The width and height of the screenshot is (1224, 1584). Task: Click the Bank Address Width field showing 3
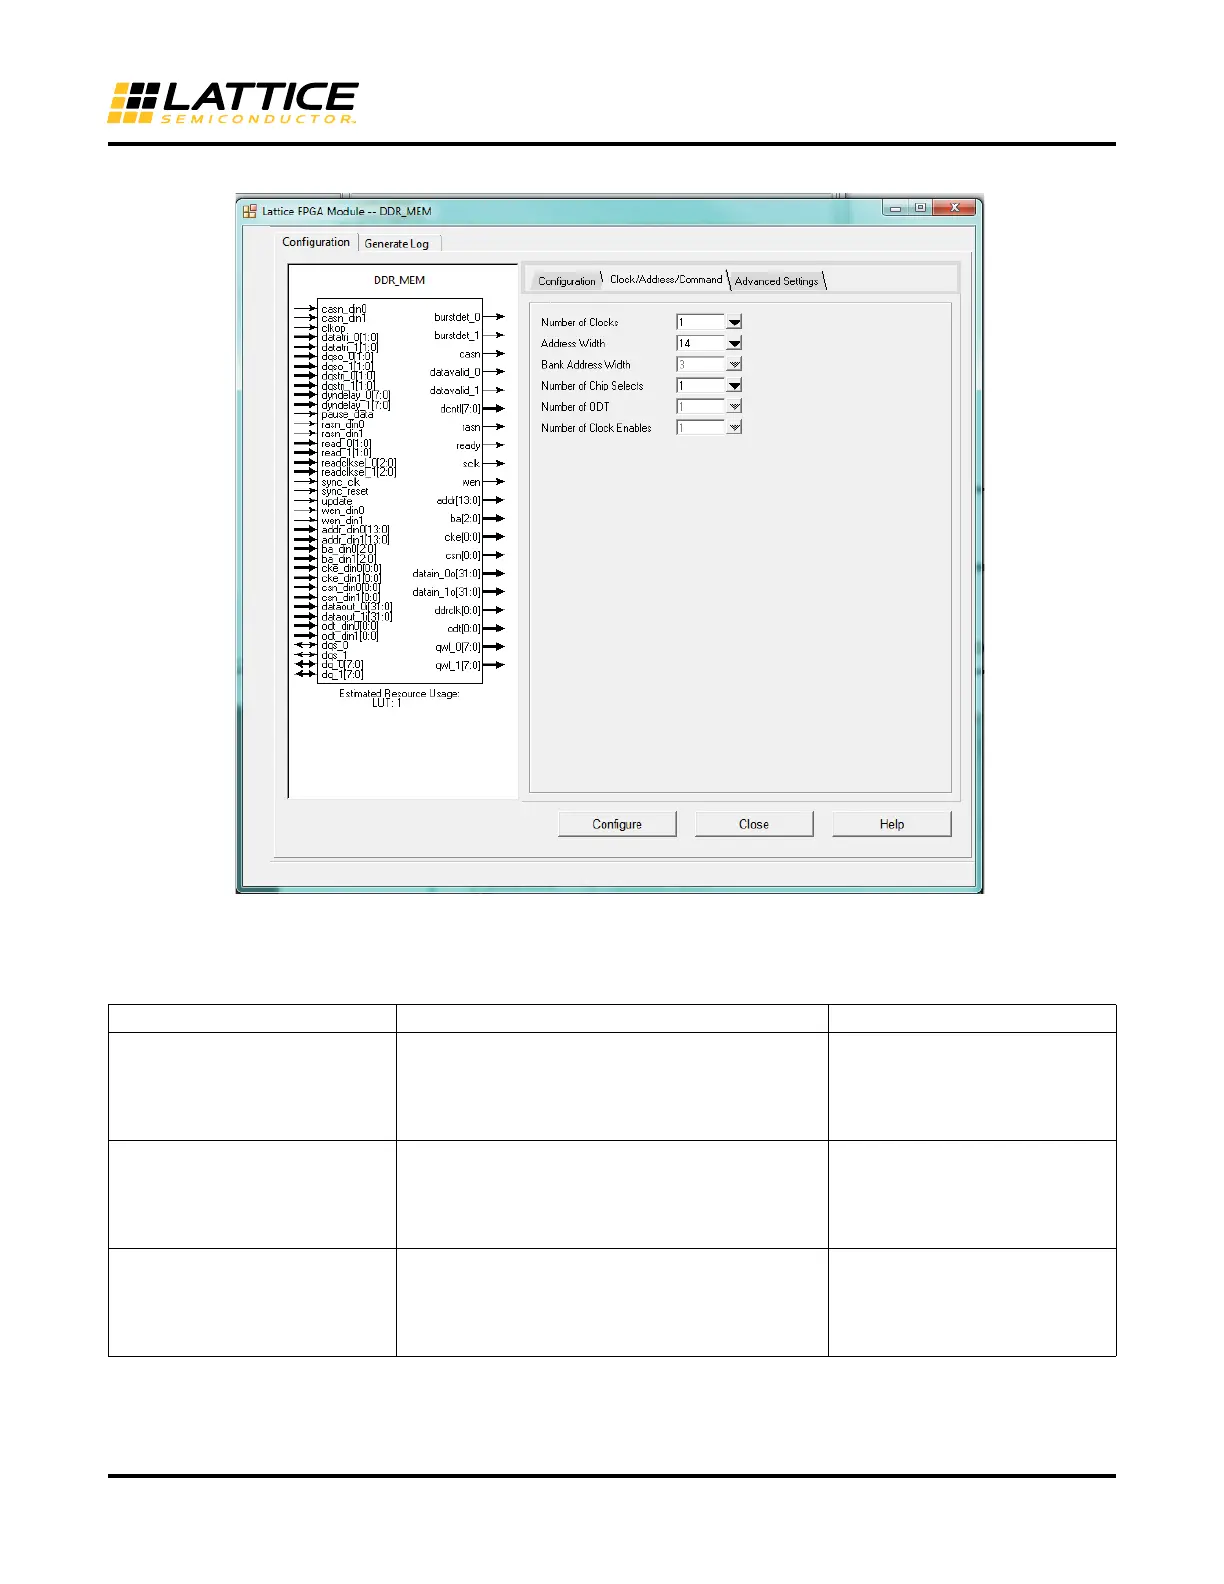click(x=701, y=364)
